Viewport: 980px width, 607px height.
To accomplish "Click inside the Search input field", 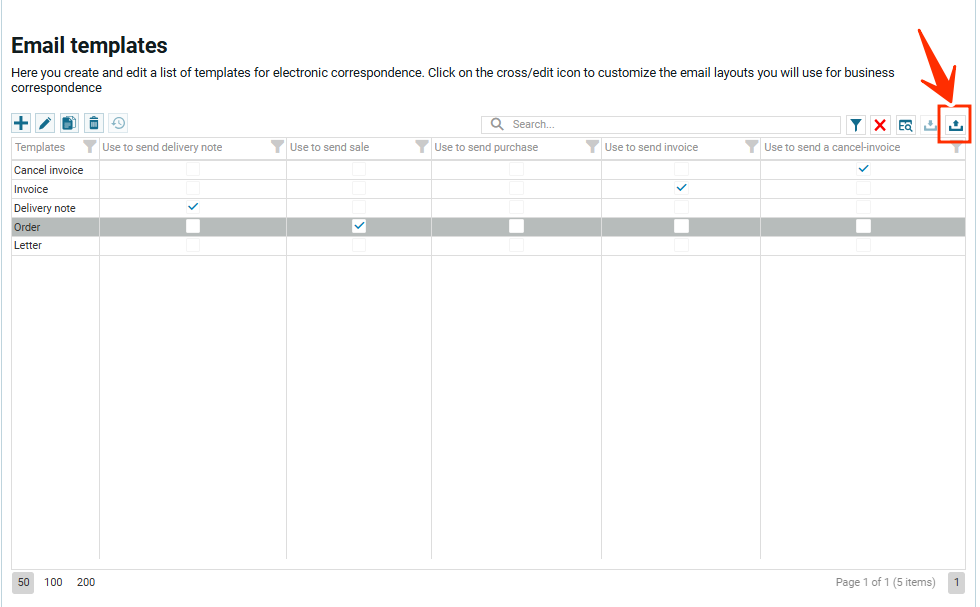I will click(x=670, y=125).
